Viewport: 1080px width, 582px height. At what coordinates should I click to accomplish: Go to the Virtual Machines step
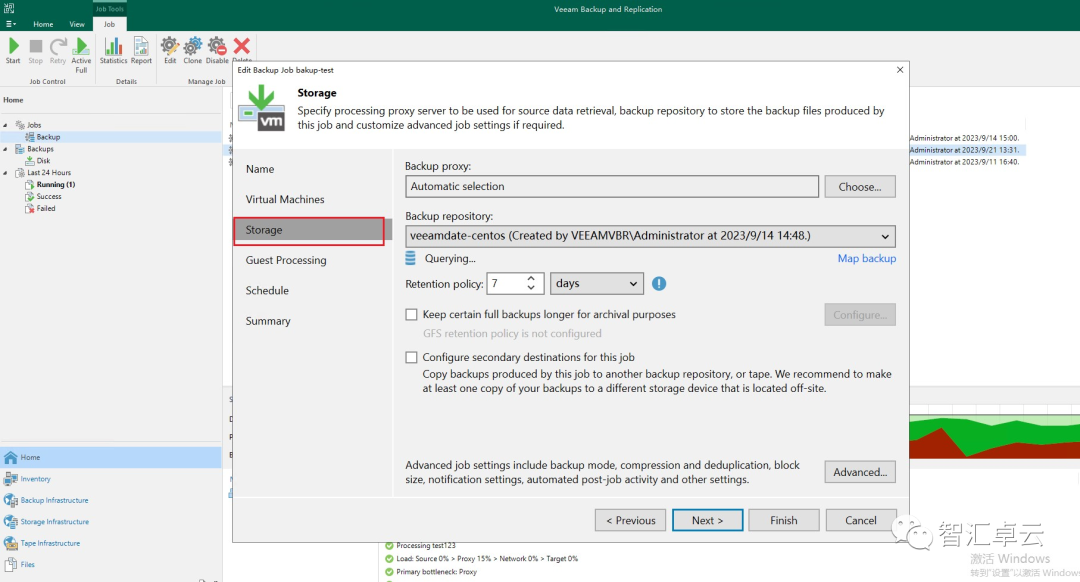point(284,199)
